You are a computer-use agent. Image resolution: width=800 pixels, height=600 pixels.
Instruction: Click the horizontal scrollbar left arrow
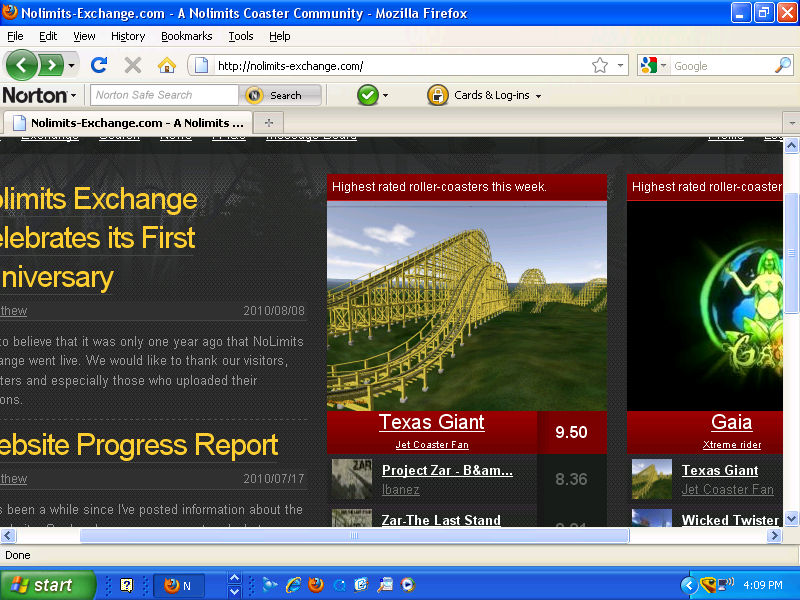8,535
